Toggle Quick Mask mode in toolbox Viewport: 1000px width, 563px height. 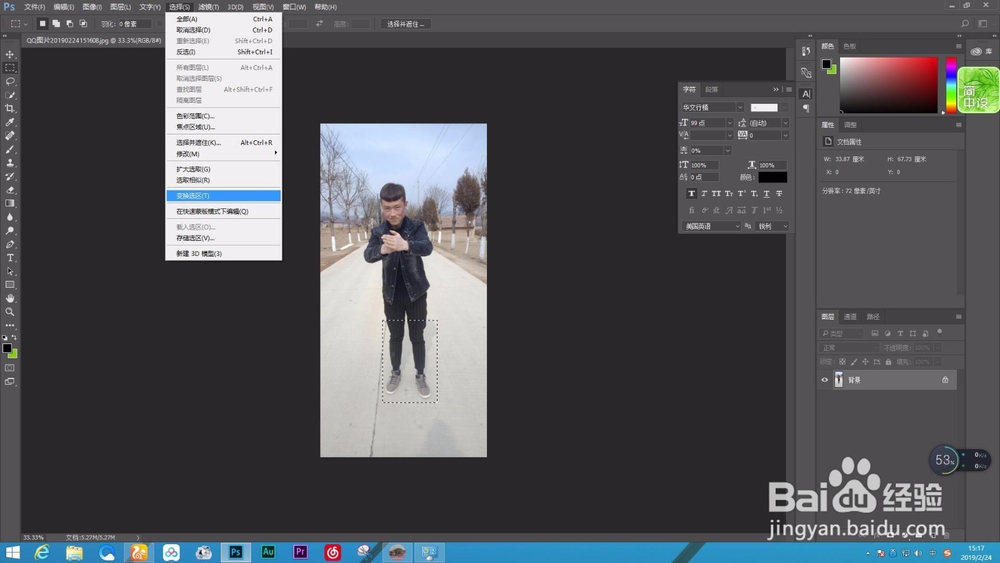click(x=10, y=368)
